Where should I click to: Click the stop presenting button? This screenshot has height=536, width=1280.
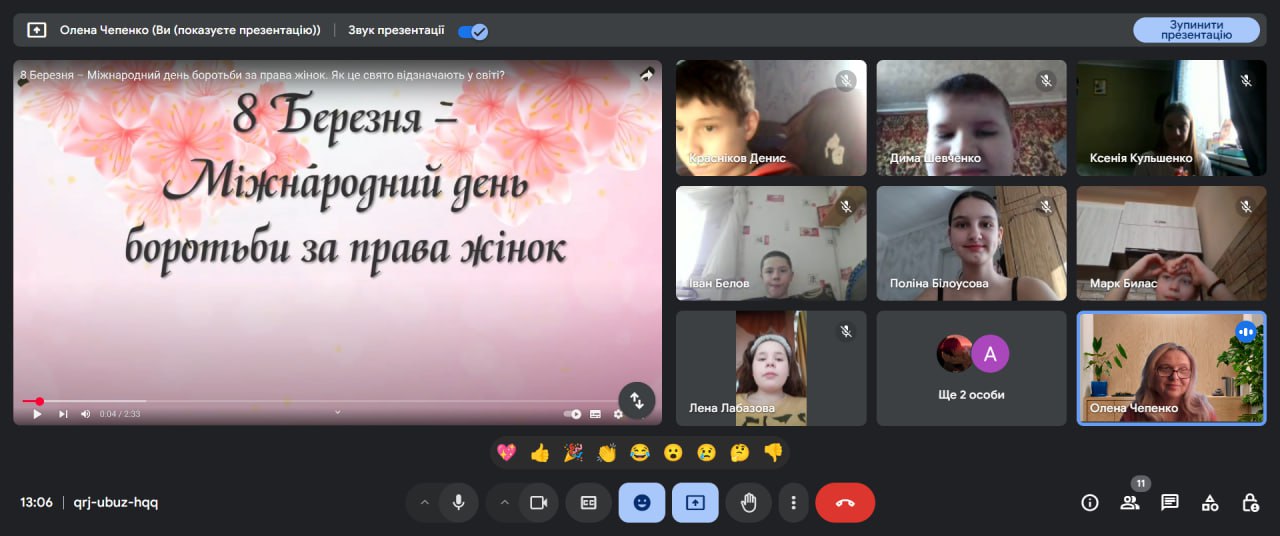click(x=1195, y=30)
